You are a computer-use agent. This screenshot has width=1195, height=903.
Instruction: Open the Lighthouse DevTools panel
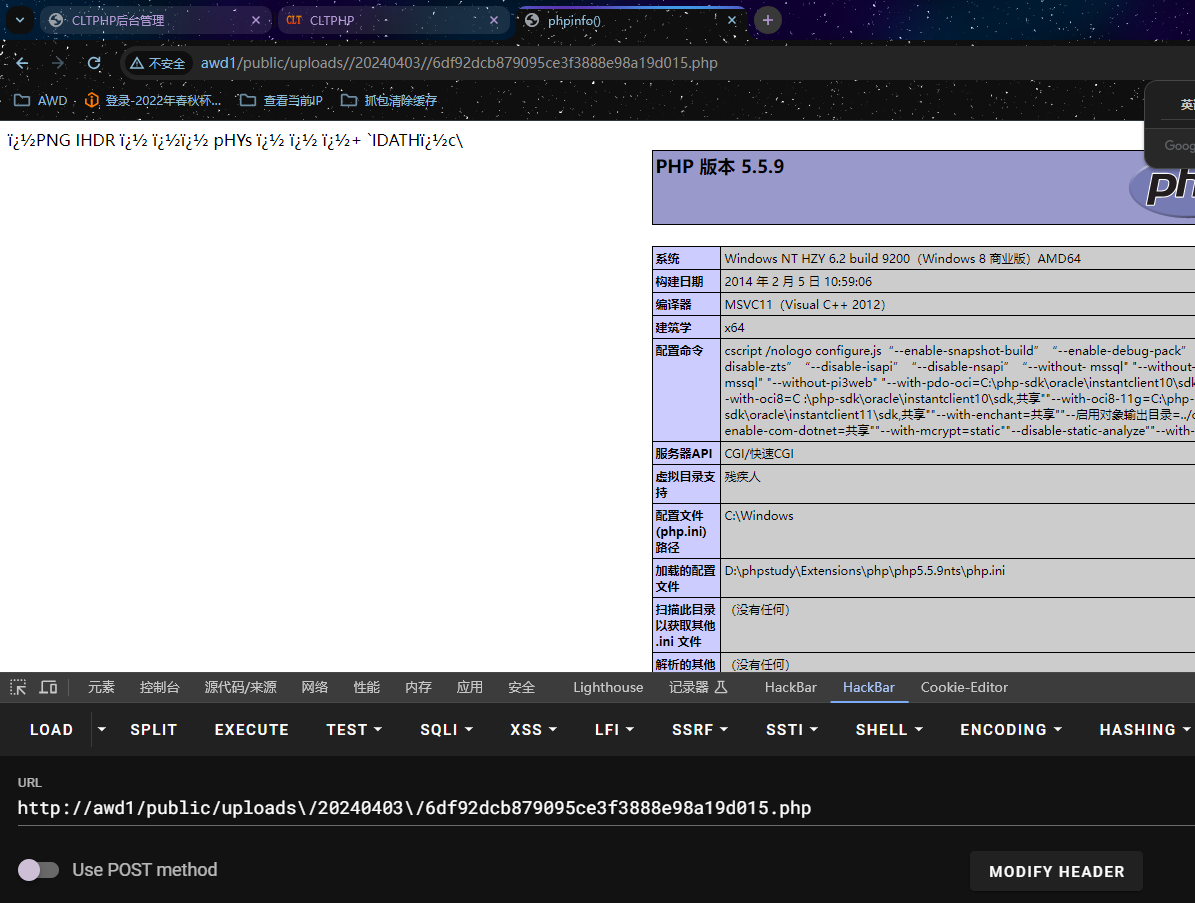[x=608, y=687]
